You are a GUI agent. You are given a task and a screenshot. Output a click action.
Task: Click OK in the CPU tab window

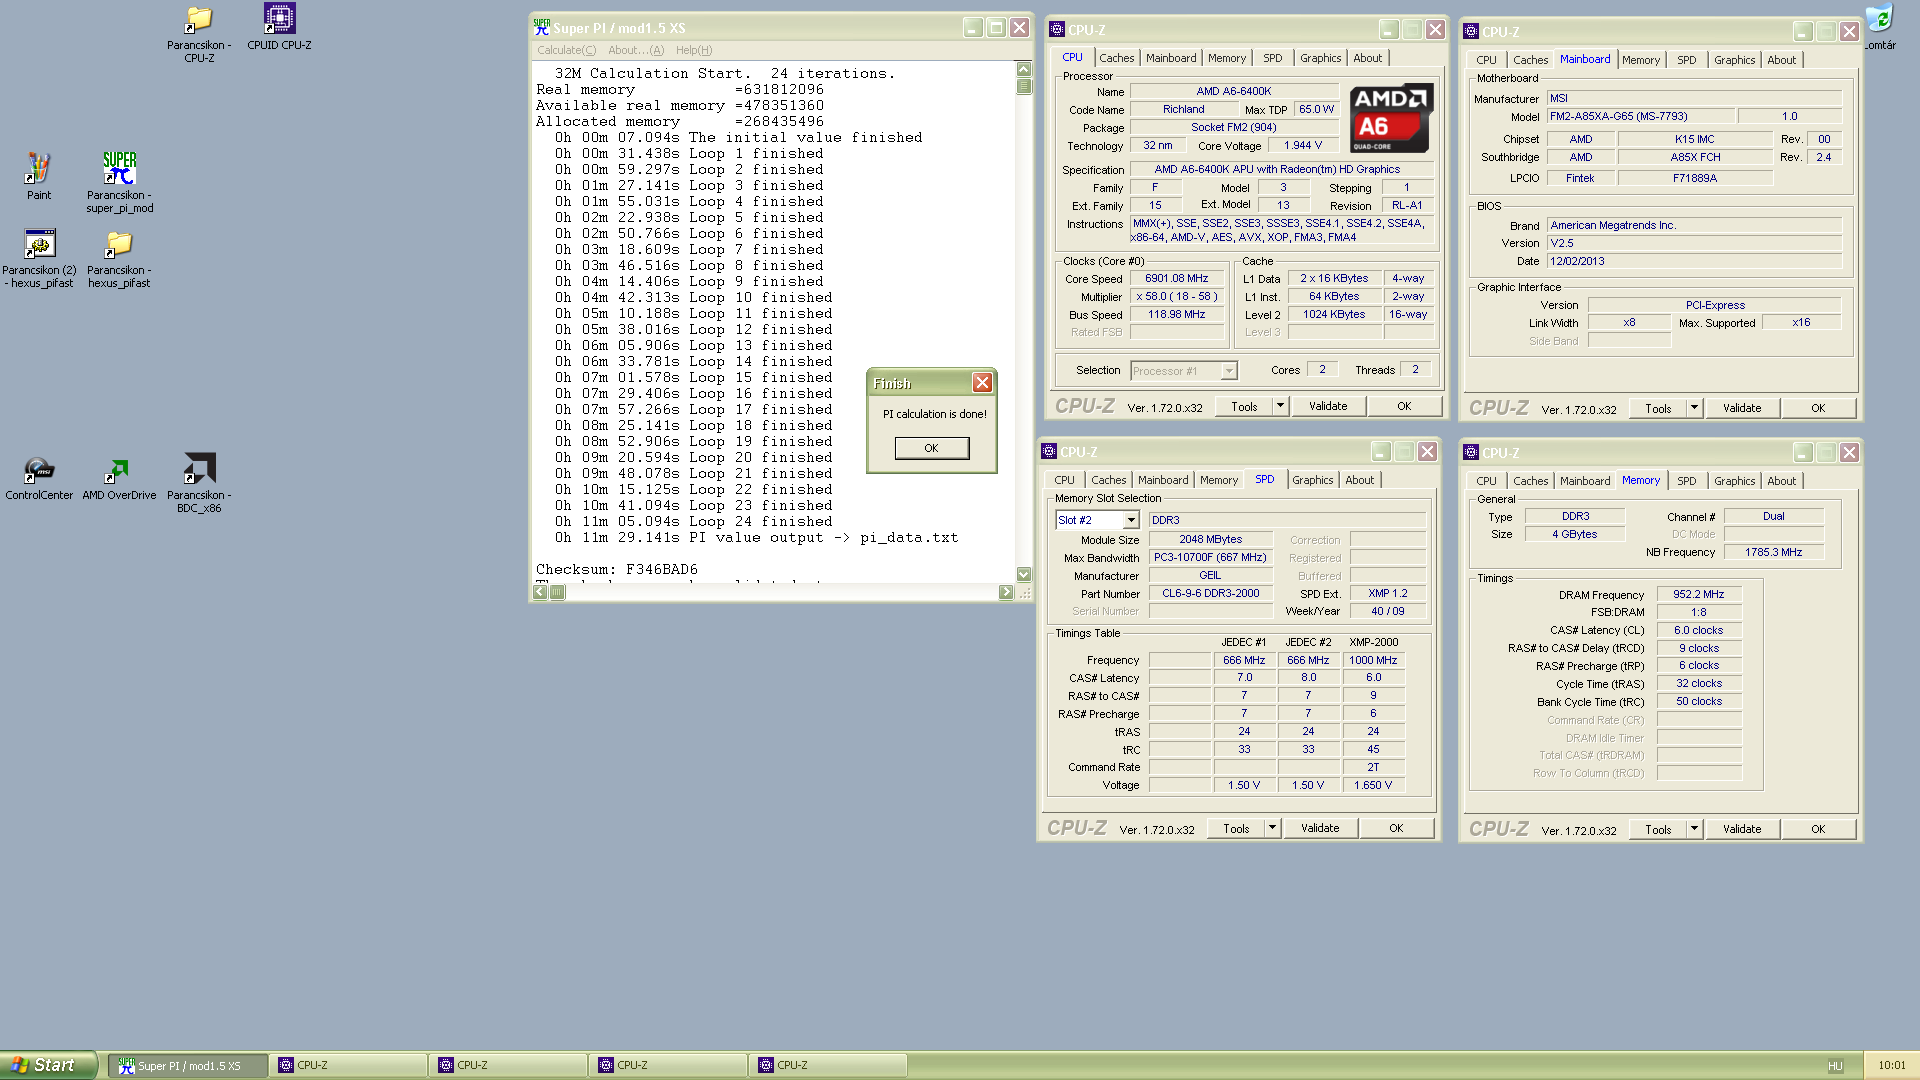pos(1404,406)
